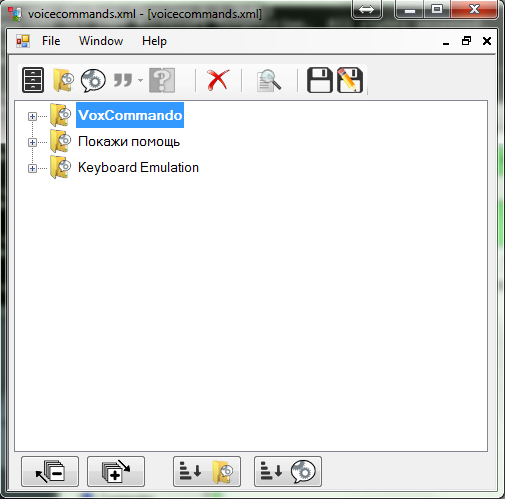Click title bar application icon
Screen dimensions: 505x499
[x=15, y=14]
